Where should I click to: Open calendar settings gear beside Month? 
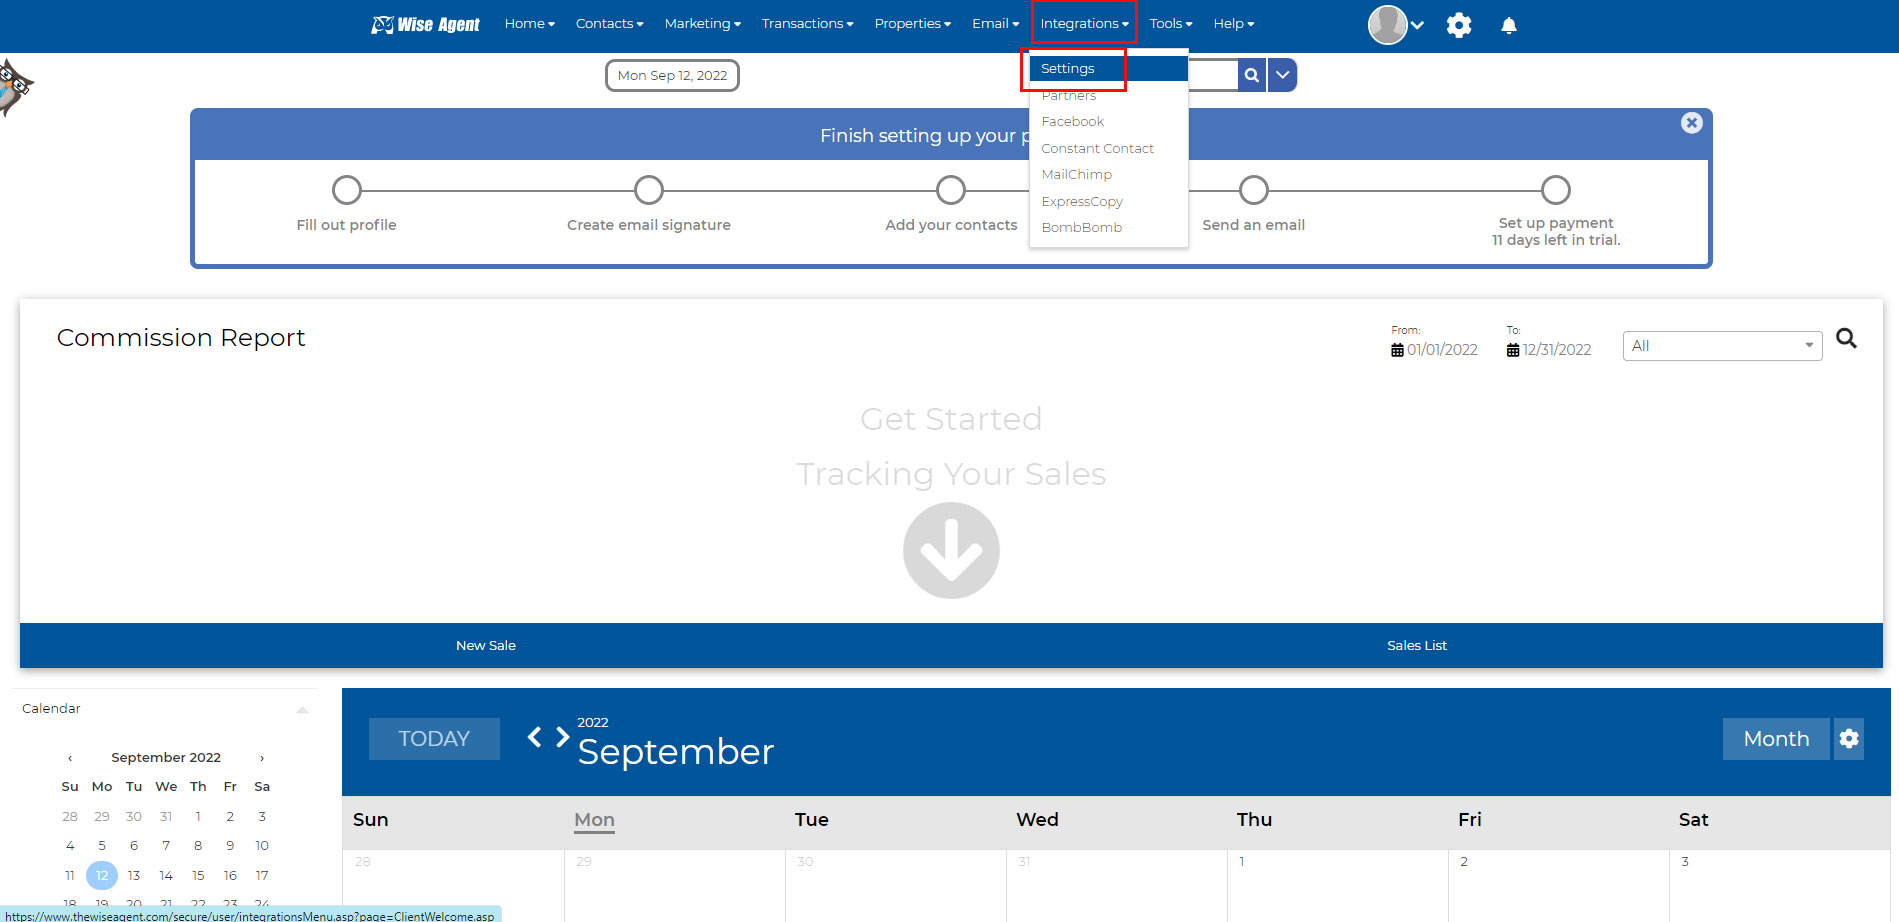(x=1849, y=739)
